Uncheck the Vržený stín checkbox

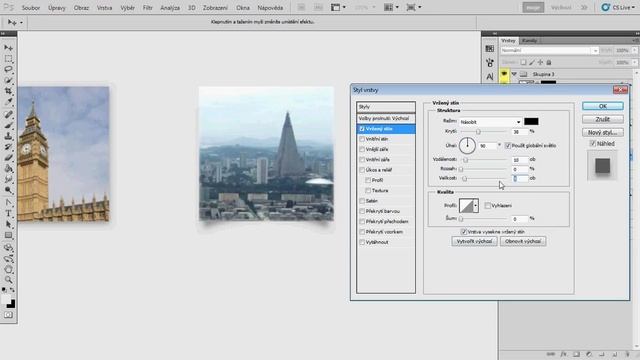pos(362,129)
